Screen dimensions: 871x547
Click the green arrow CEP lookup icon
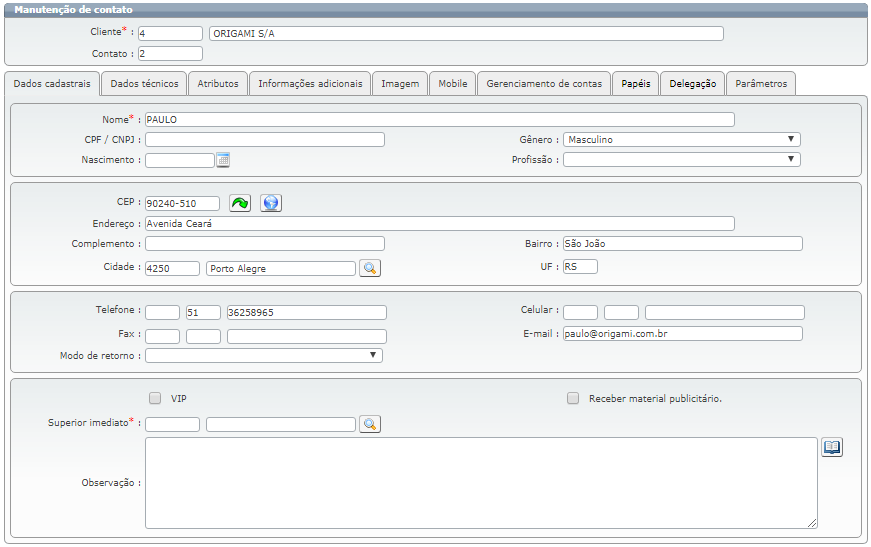[240, 203]
